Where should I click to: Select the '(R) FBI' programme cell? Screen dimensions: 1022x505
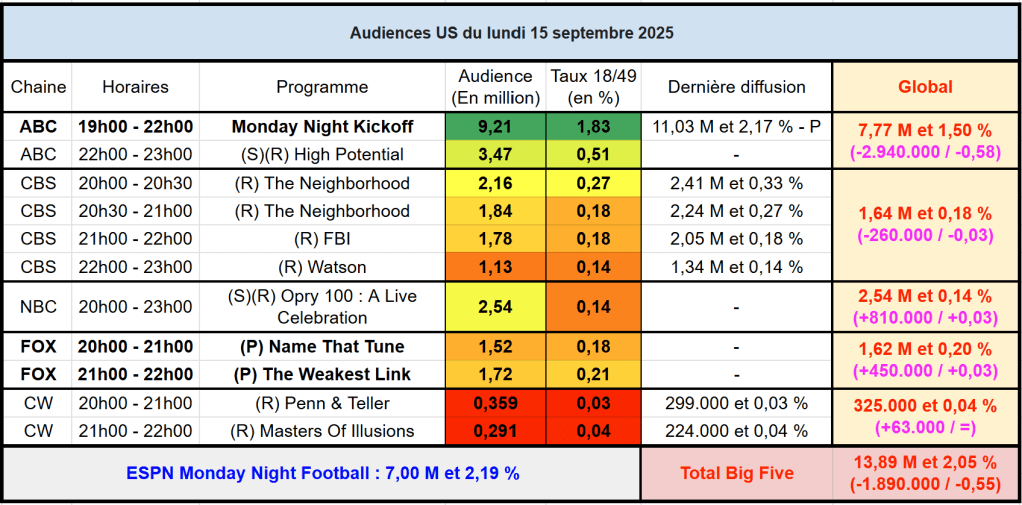[x=322, y=239]
